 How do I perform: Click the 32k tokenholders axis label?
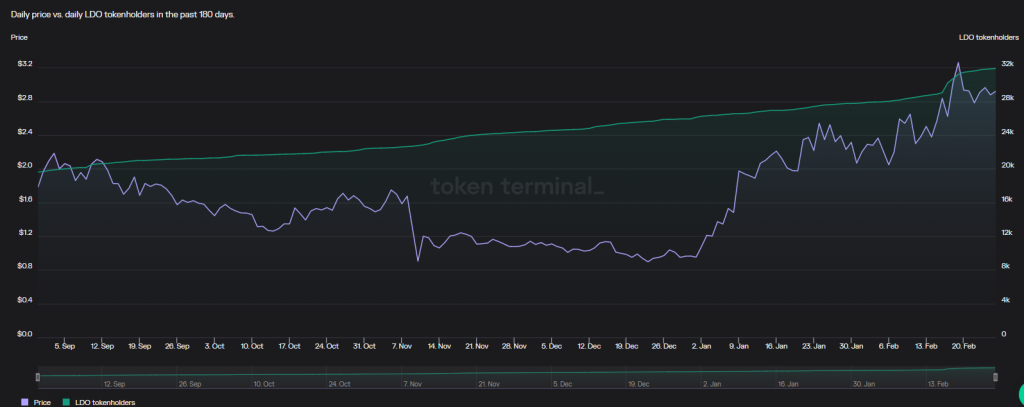click(x=1007, y=64)
